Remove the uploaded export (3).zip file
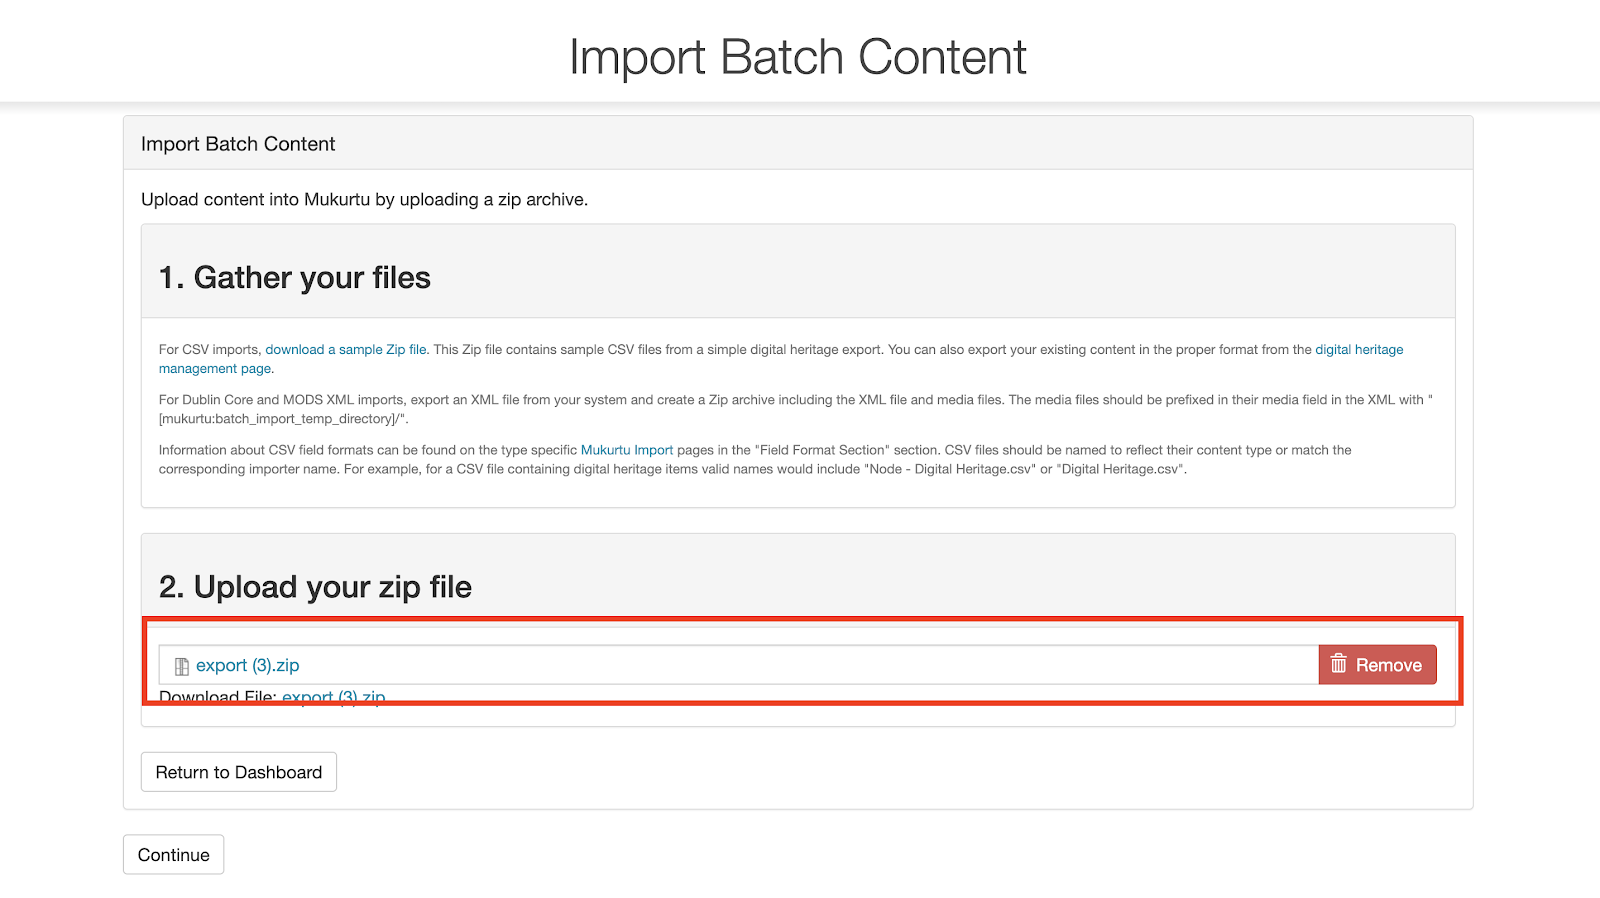The height and width of the screenshot is (898, 1600). 1377,665
